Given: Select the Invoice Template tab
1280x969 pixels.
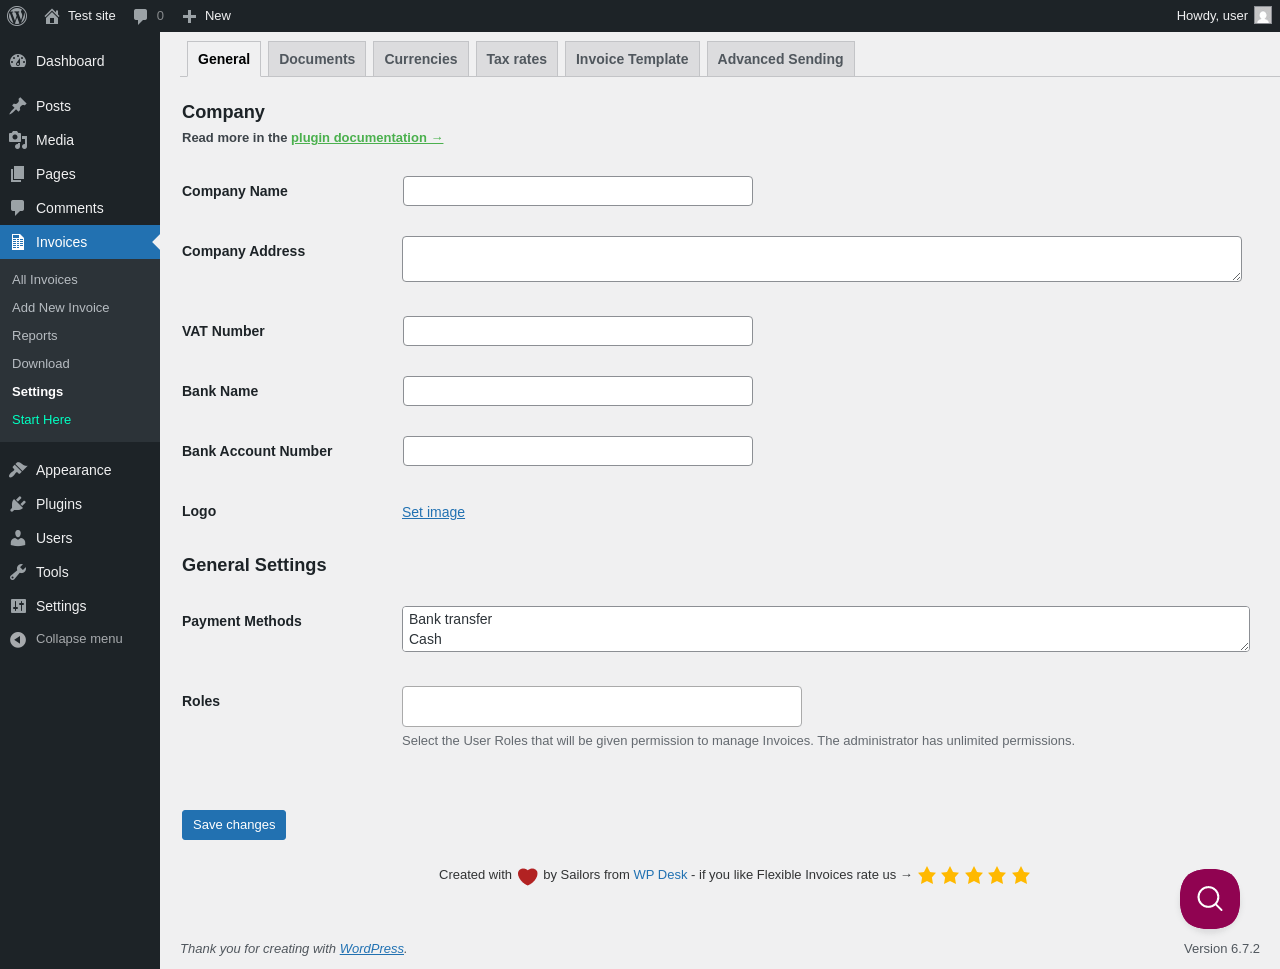Looking at the screenshot, I should pyautogui.click(x=632, y=59).
